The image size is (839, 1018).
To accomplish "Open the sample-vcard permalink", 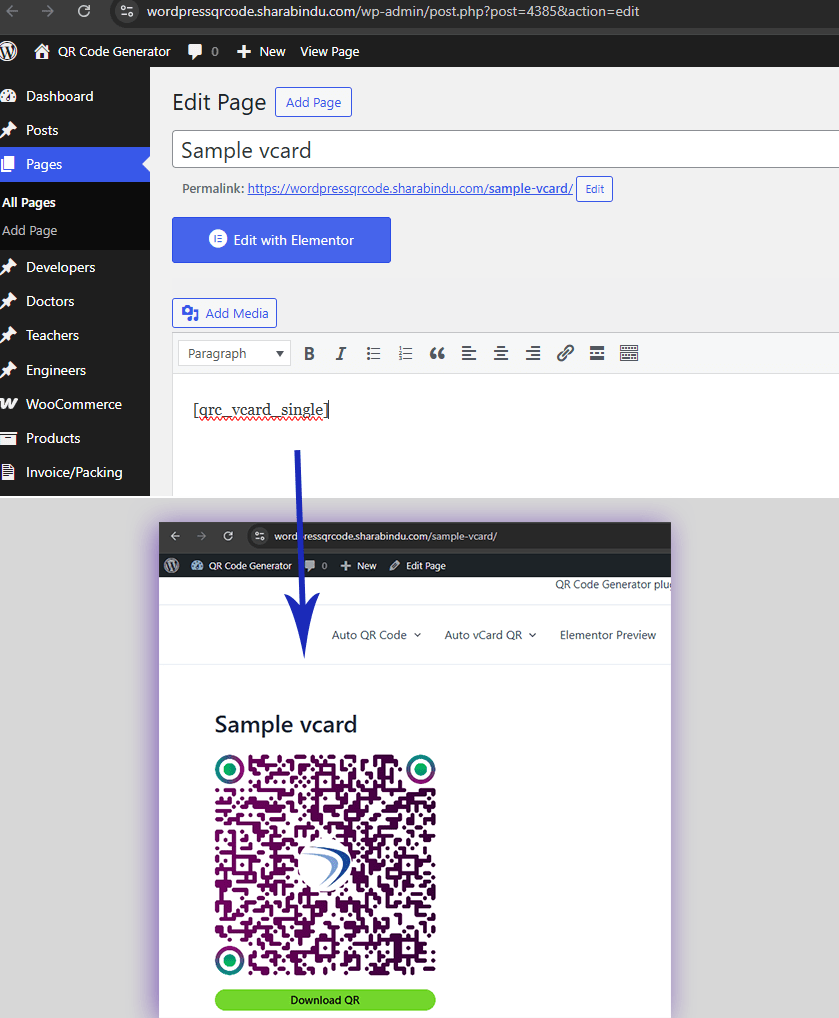I will click(x=410, y=189).
